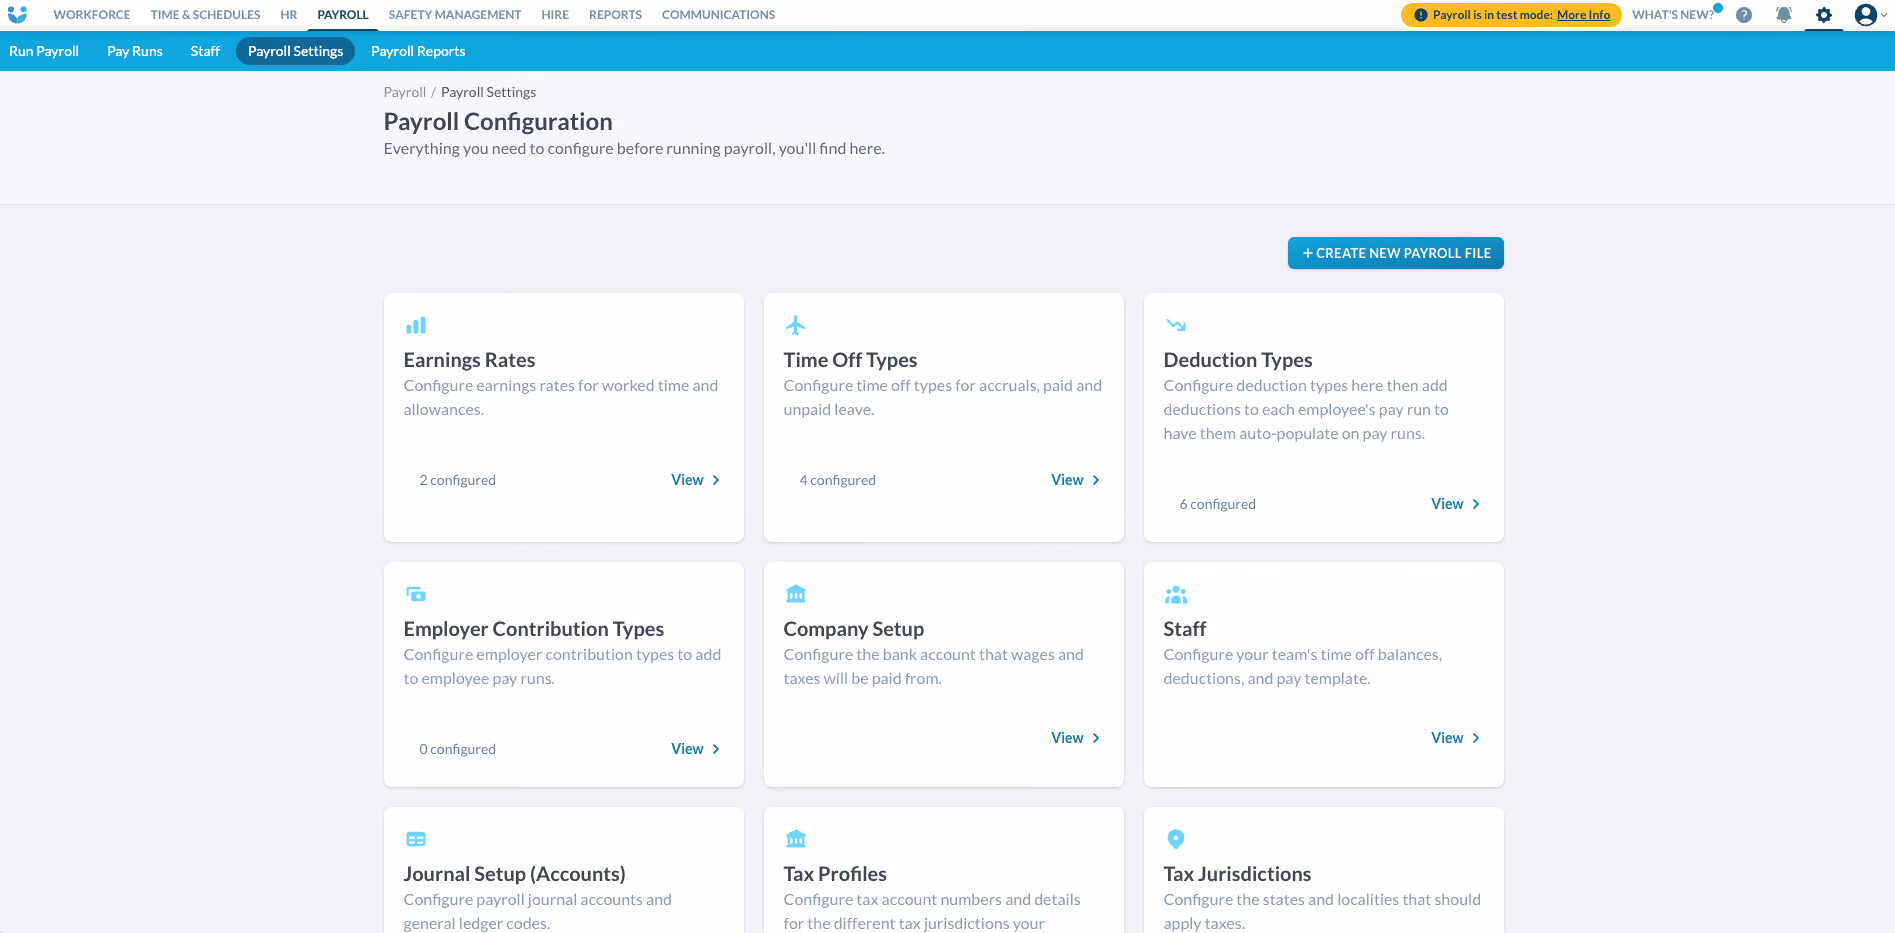The height and width of the screenshot is (933, 1895).
Task: View the Company Setup page
Action: click(x=1075, y=738)
